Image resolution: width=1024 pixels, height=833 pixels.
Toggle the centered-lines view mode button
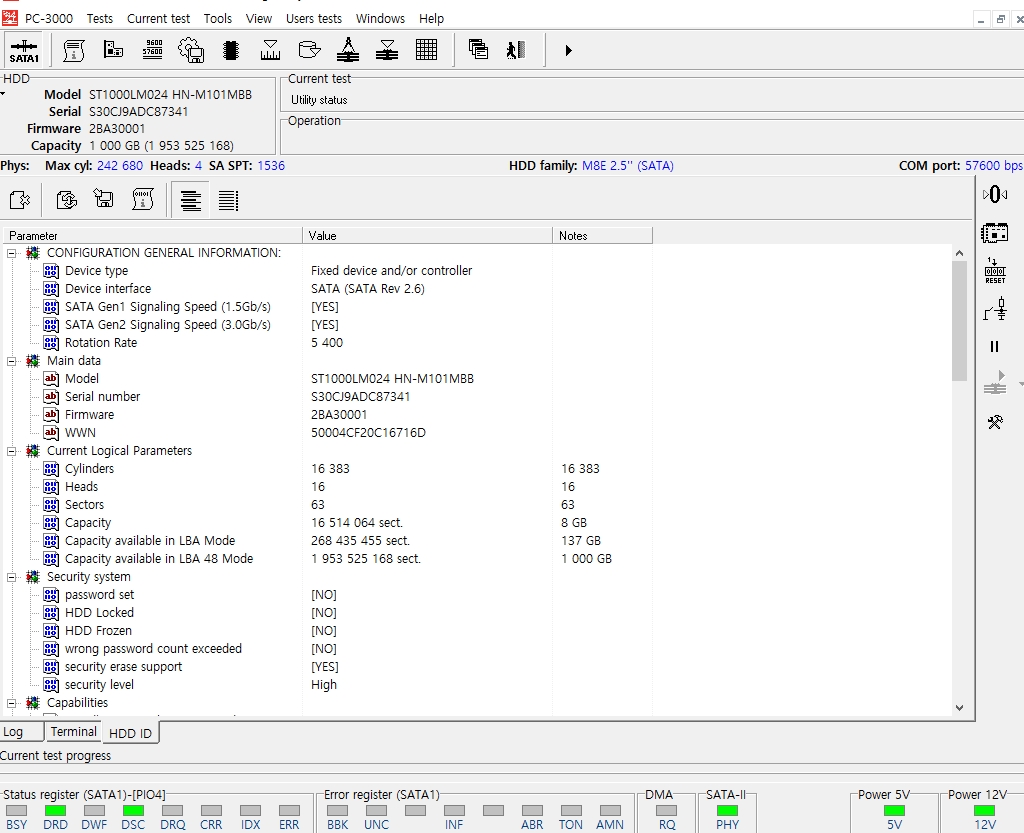point(190,201)
